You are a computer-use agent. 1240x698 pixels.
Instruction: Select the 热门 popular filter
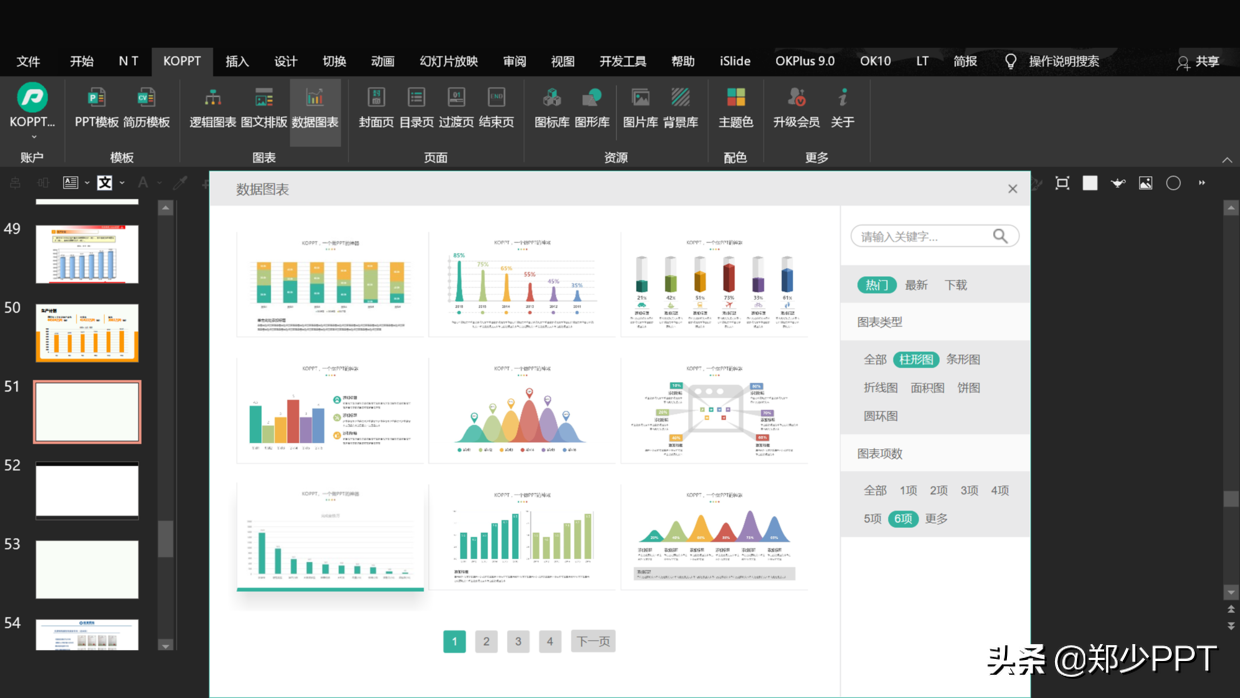click(x=877, y=285)
